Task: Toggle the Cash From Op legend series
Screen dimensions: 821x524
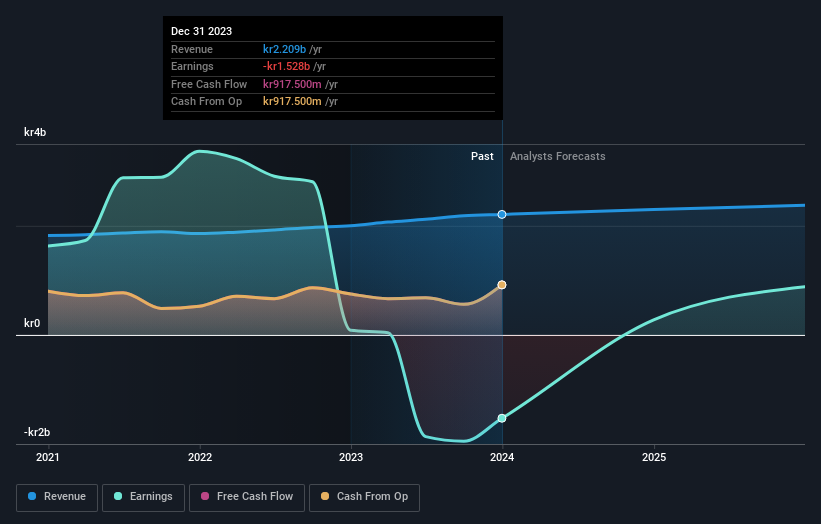Action: pyautogui.click(x=364, y=497)
